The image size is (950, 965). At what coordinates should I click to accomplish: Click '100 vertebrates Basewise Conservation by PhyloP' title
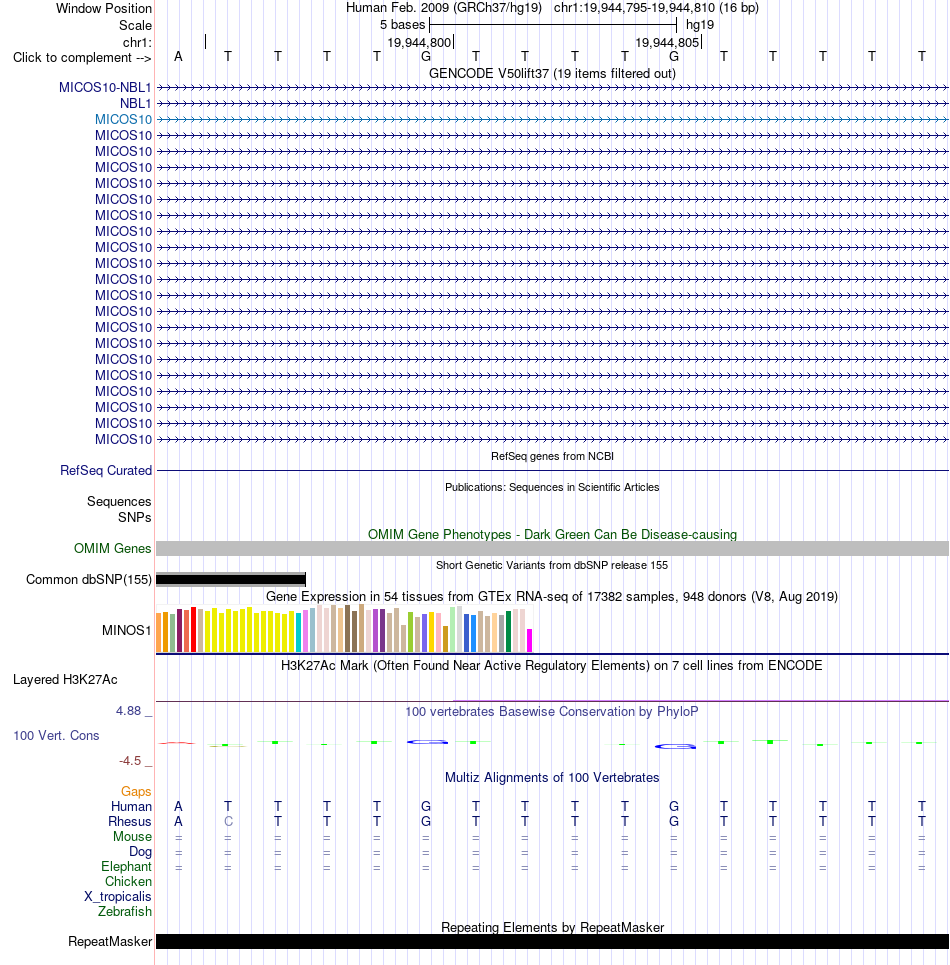pyautogui.click(x=552, y=711)
